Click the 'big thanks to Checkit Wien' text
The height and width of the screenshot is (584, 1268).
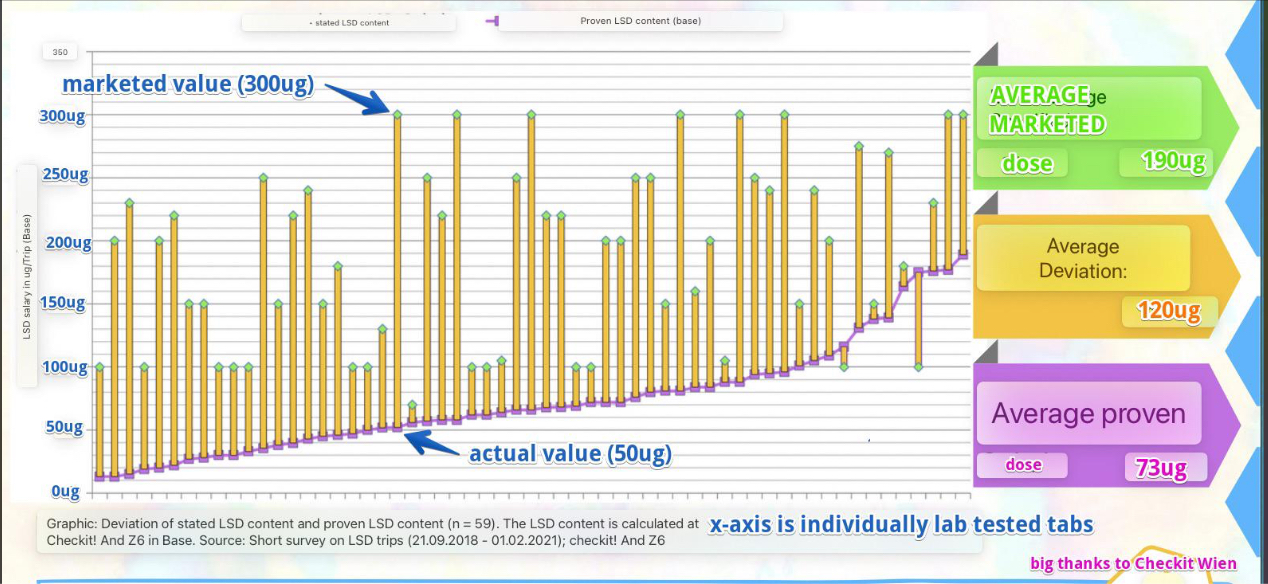tap(1133, 564)
